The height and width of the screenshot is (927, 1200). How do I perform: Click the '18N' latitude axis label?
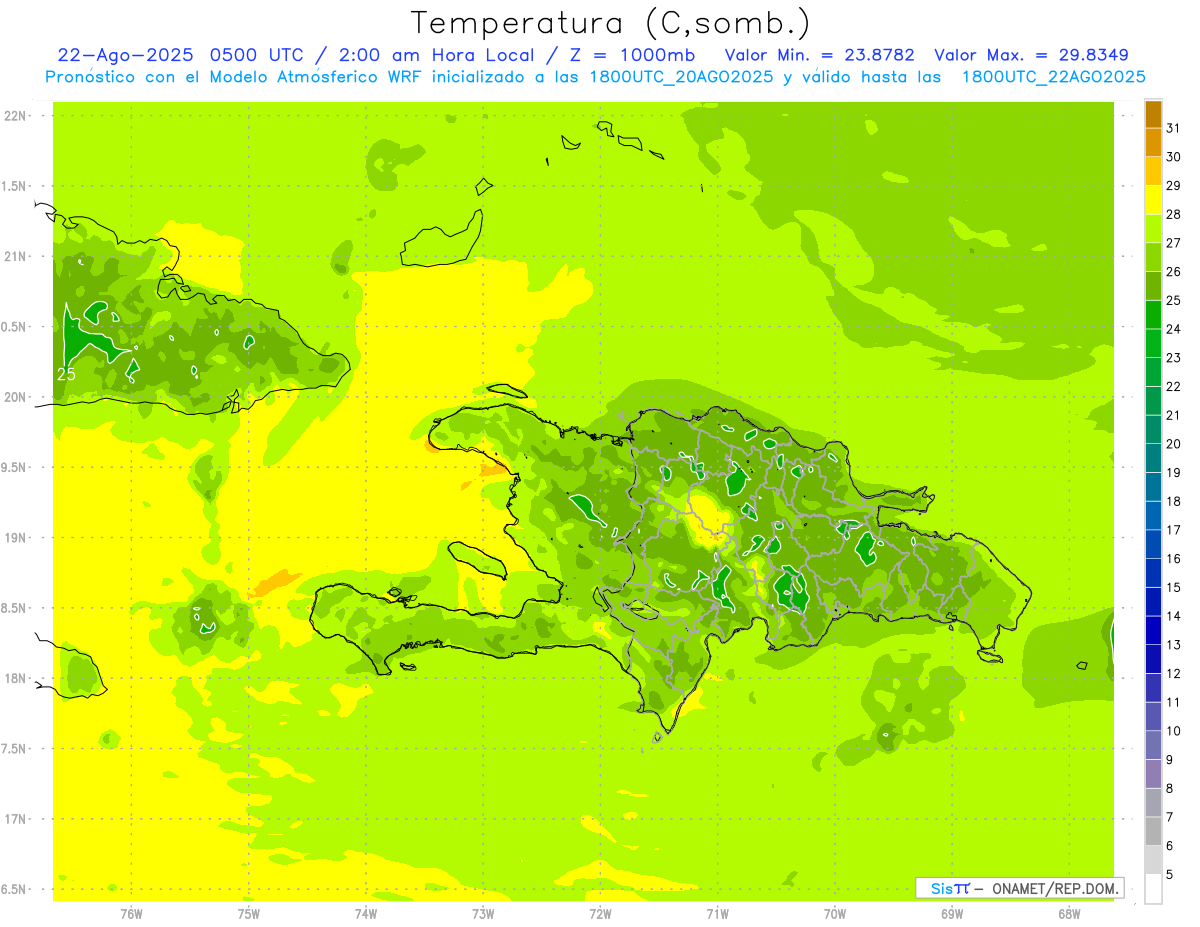pos(15,678)
